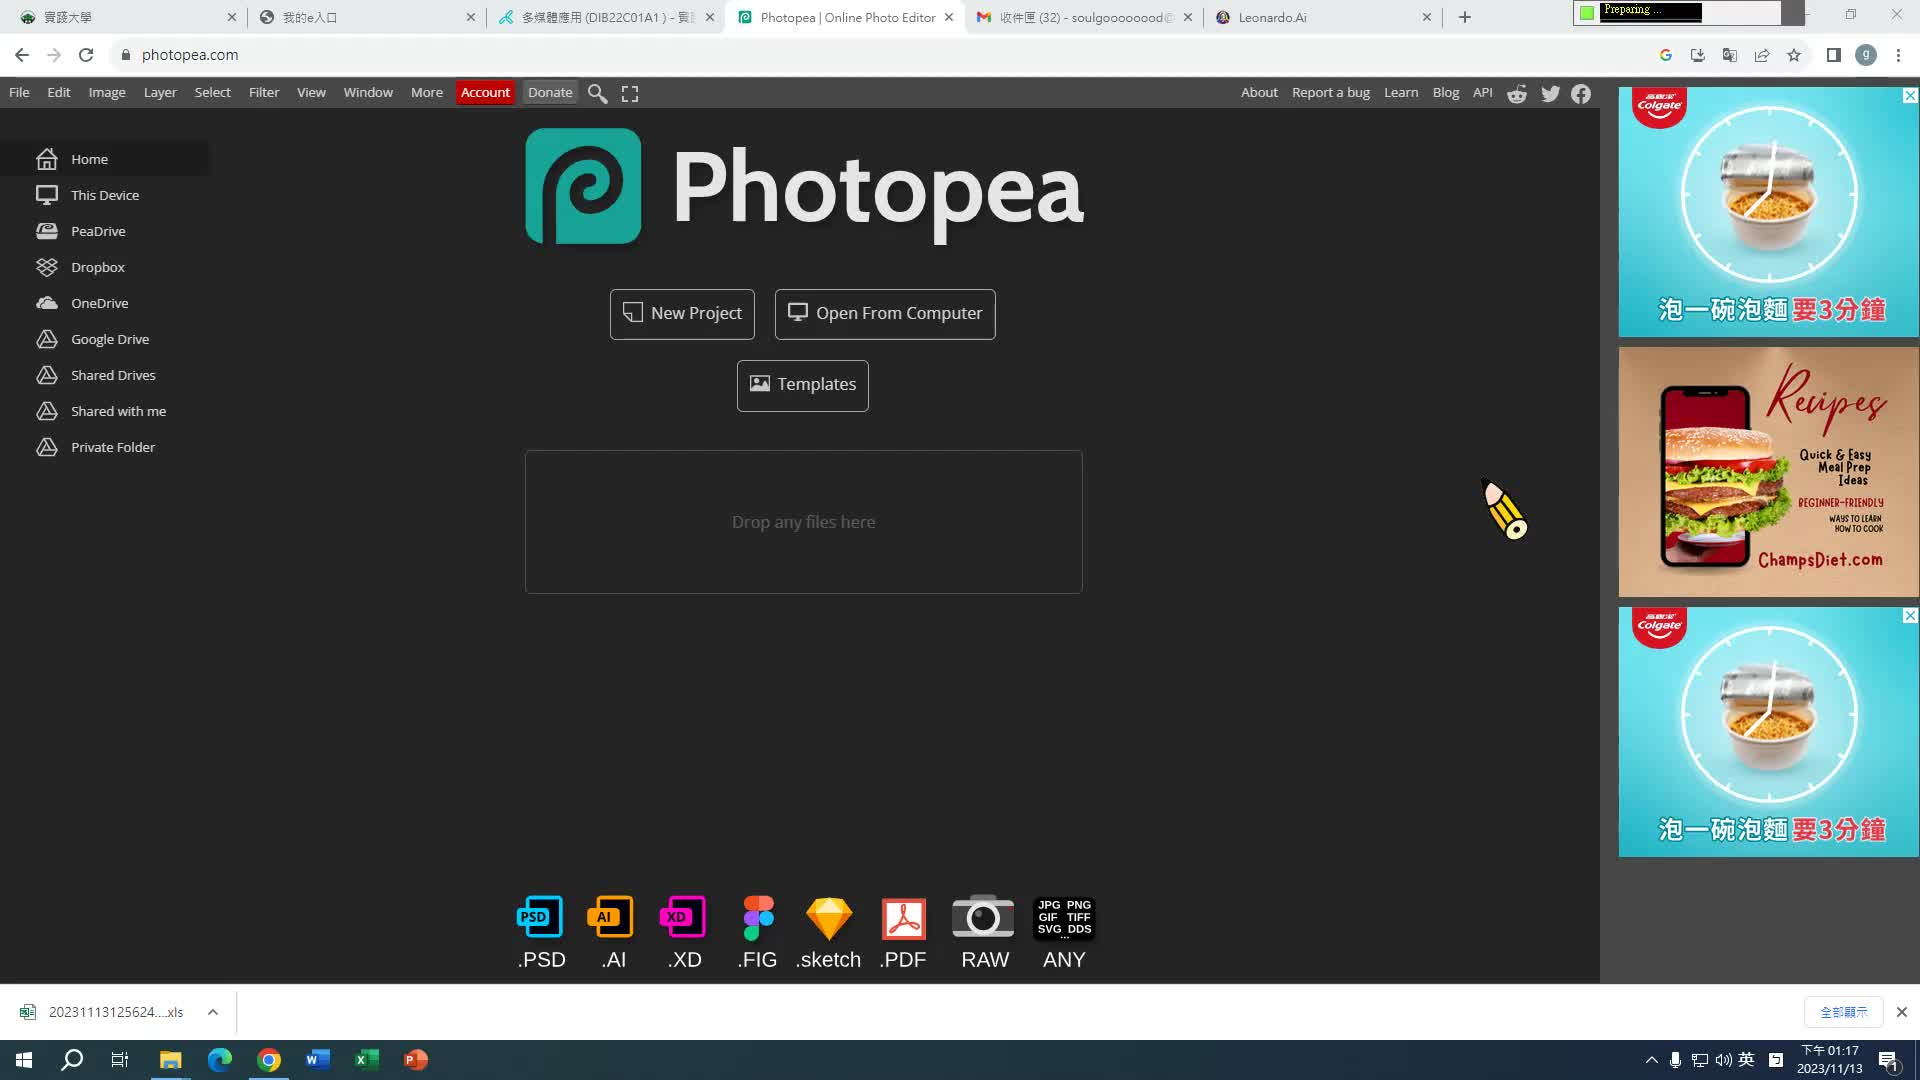Open the Edit menu

(59, 92)
